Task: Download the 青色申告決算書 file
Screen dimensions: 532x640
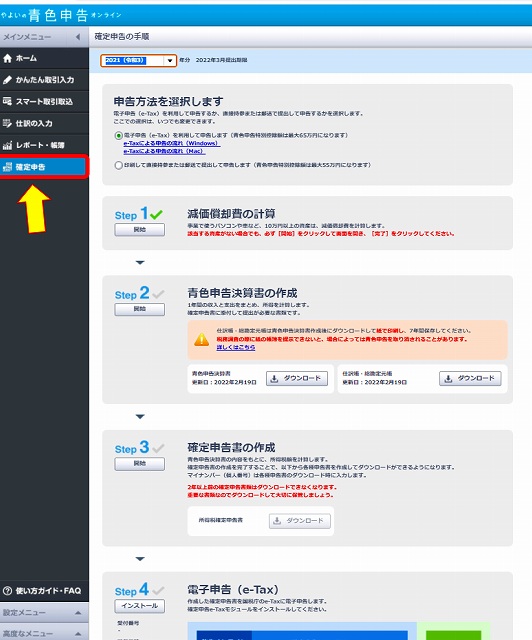Action: (297, 379)
